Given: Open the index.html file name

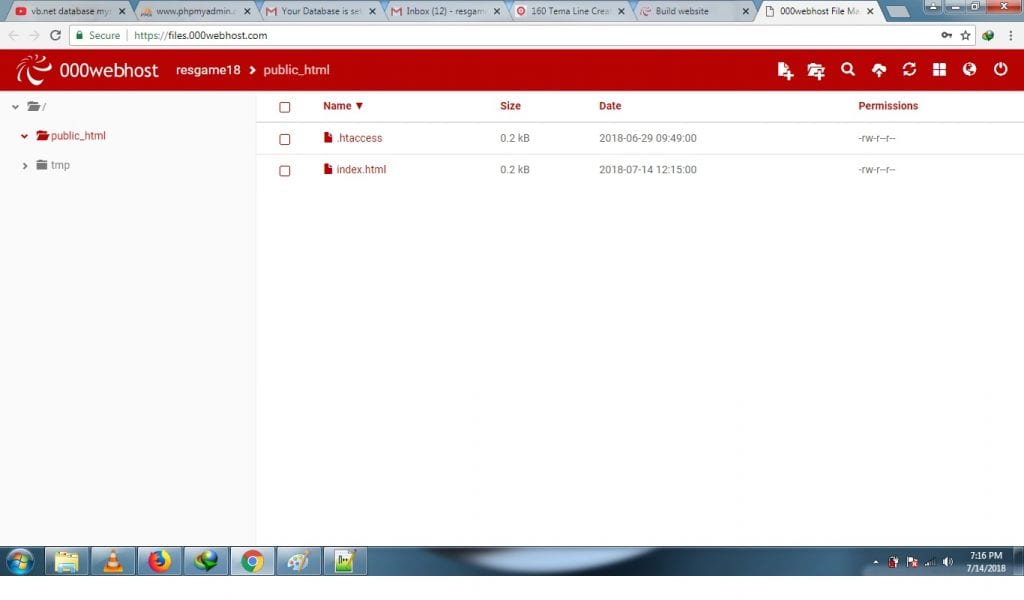Looking at the screenshot, I should click(x=361, y=169).
